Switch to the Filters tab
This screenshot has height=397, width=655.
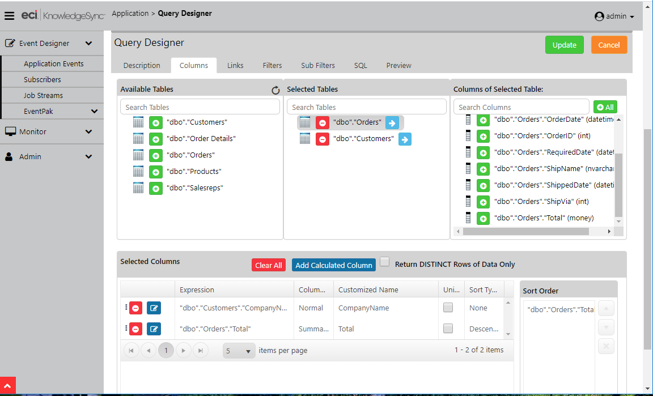click(272, 66)
